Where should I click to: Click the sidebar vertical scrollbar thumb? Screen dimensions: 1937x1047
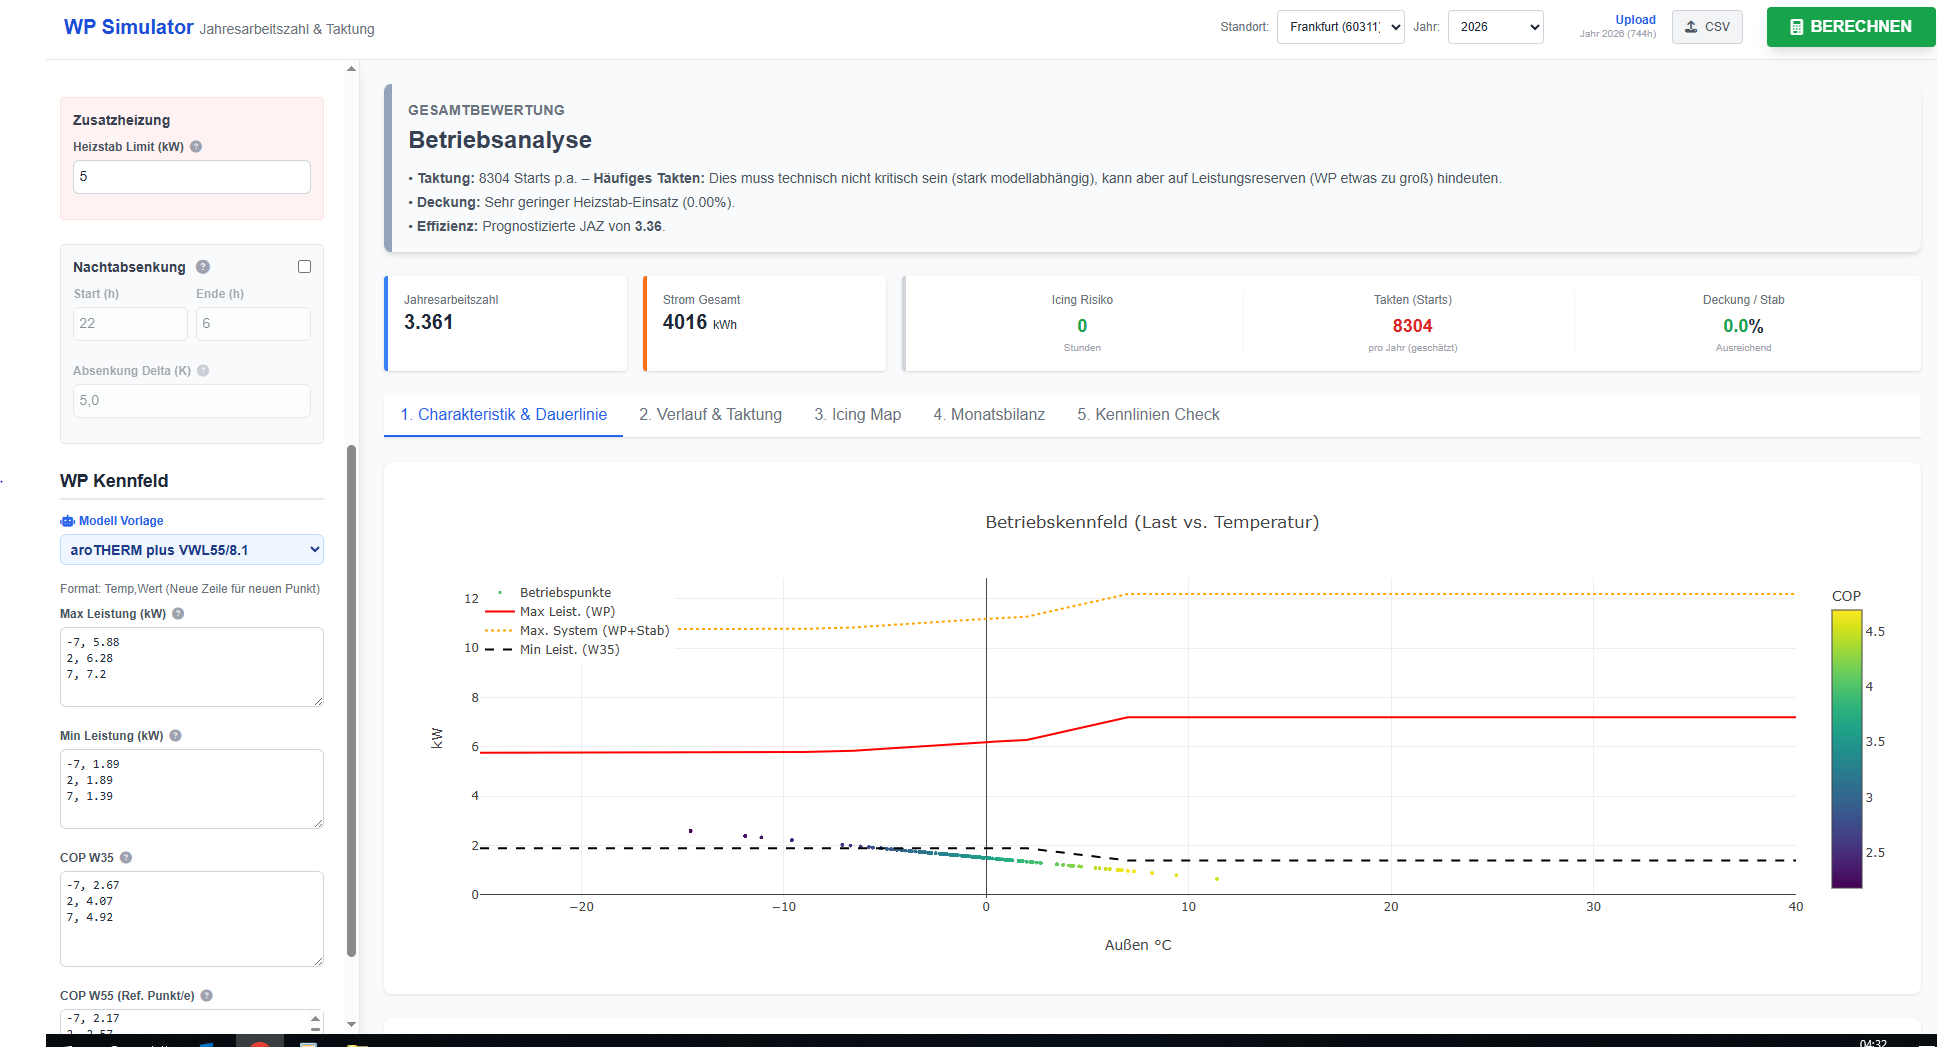pyautogui.click(x=351, y=700)
